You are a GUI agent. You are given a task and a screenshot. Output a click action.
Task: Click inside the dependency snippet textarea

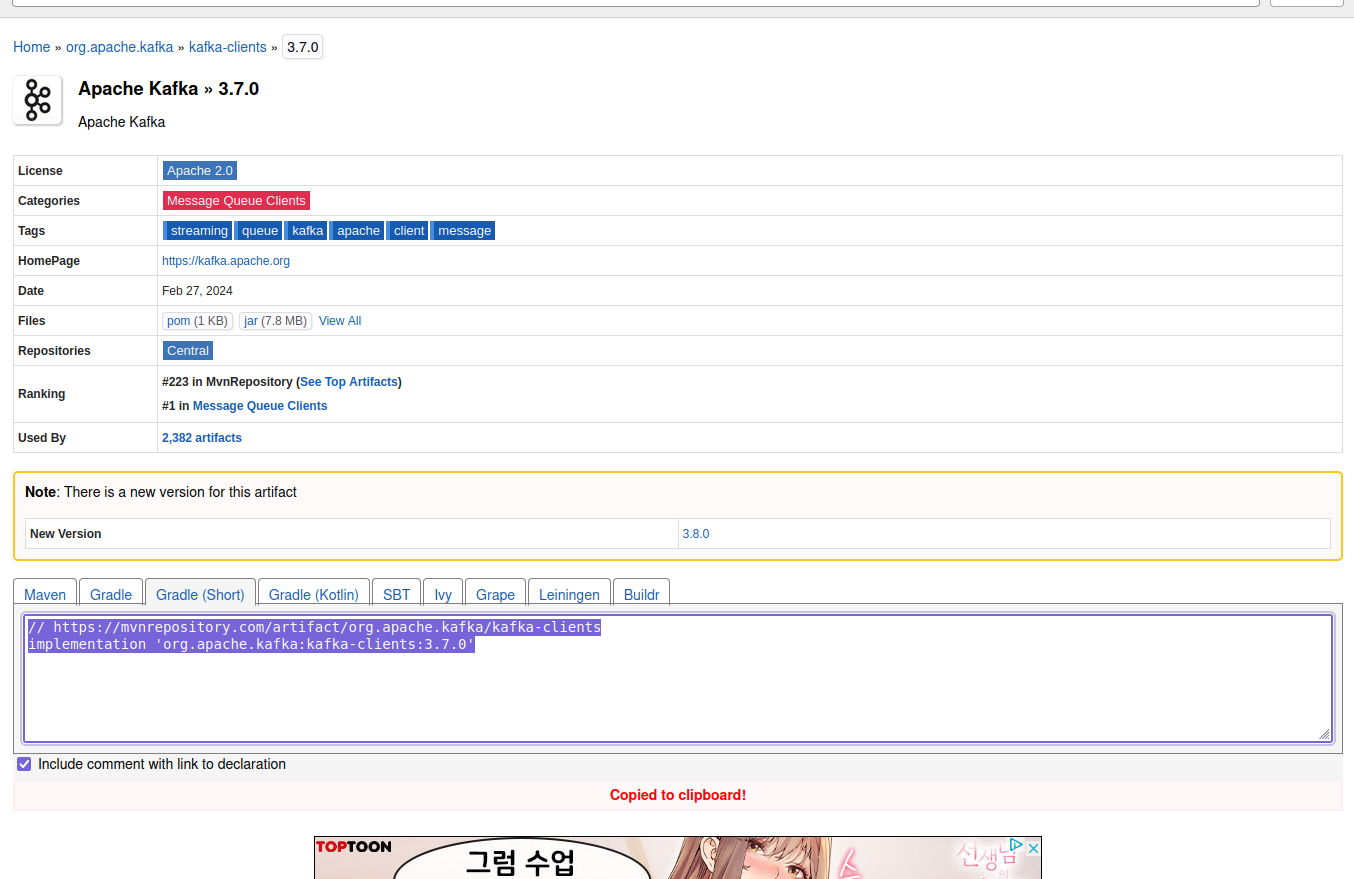pyautogui.click(x=678, y=678)
